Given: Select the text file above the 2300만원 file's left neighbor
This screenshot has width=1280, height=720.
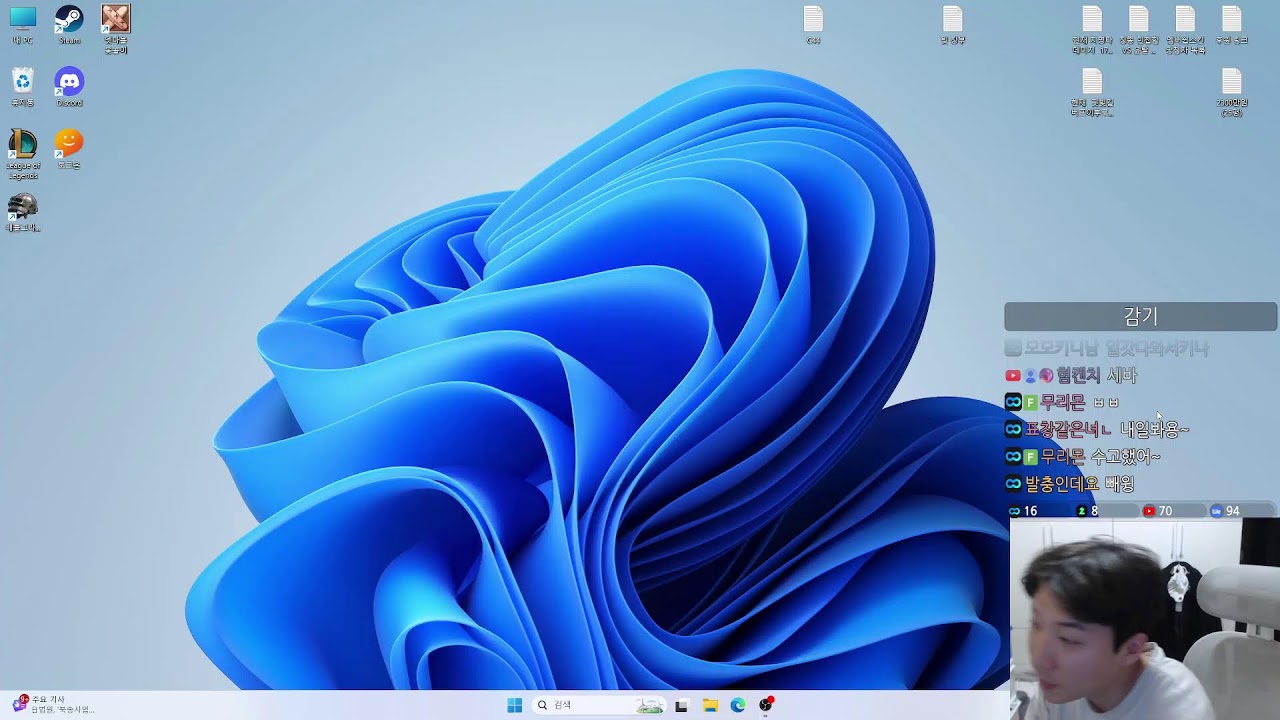Looking at the screenshot, I should pyautogui.click(x=1092, y=29).
